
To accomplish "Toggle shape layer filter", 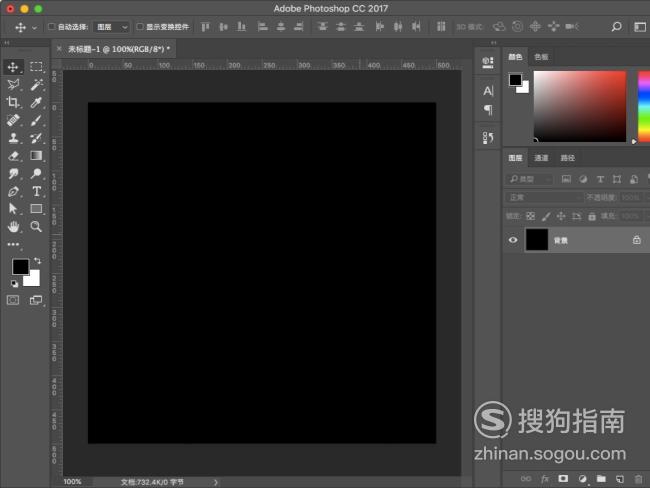I will (x=617, y=179).
